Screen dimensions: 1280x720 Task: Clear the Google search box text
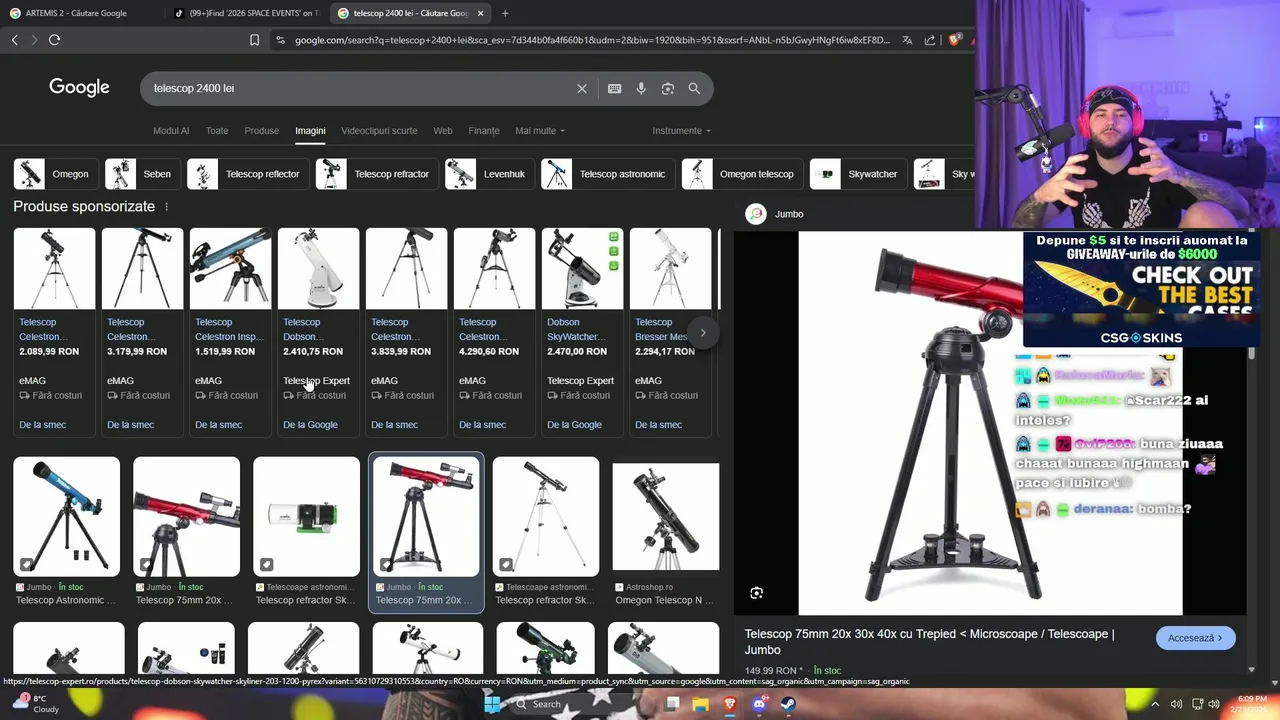pos(581,88)
